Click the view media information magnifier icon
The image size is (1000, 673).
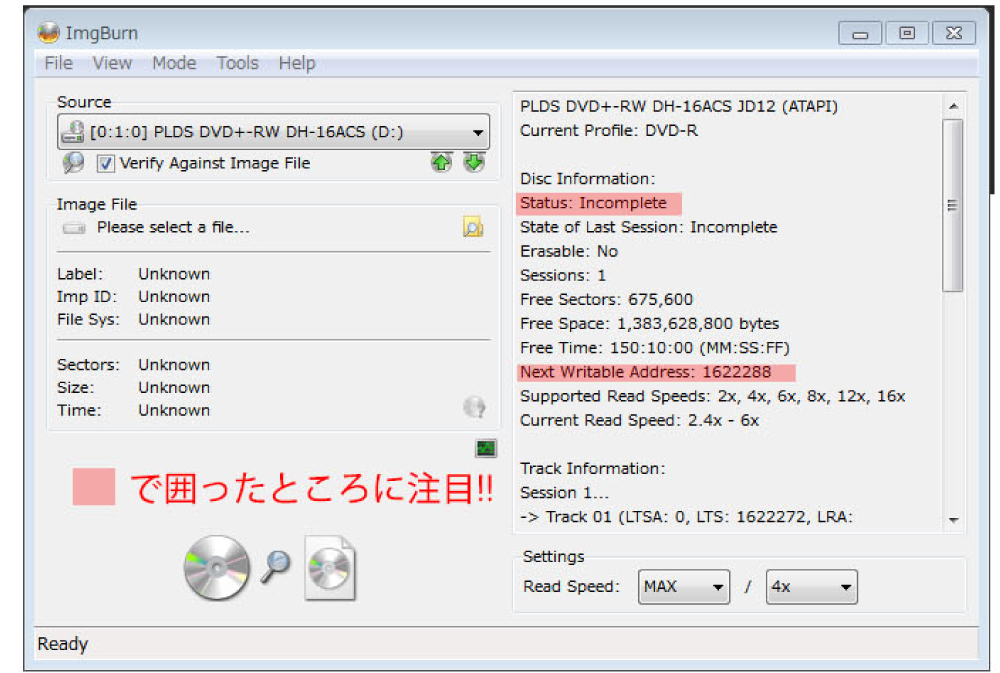click(x=73, y=163)
